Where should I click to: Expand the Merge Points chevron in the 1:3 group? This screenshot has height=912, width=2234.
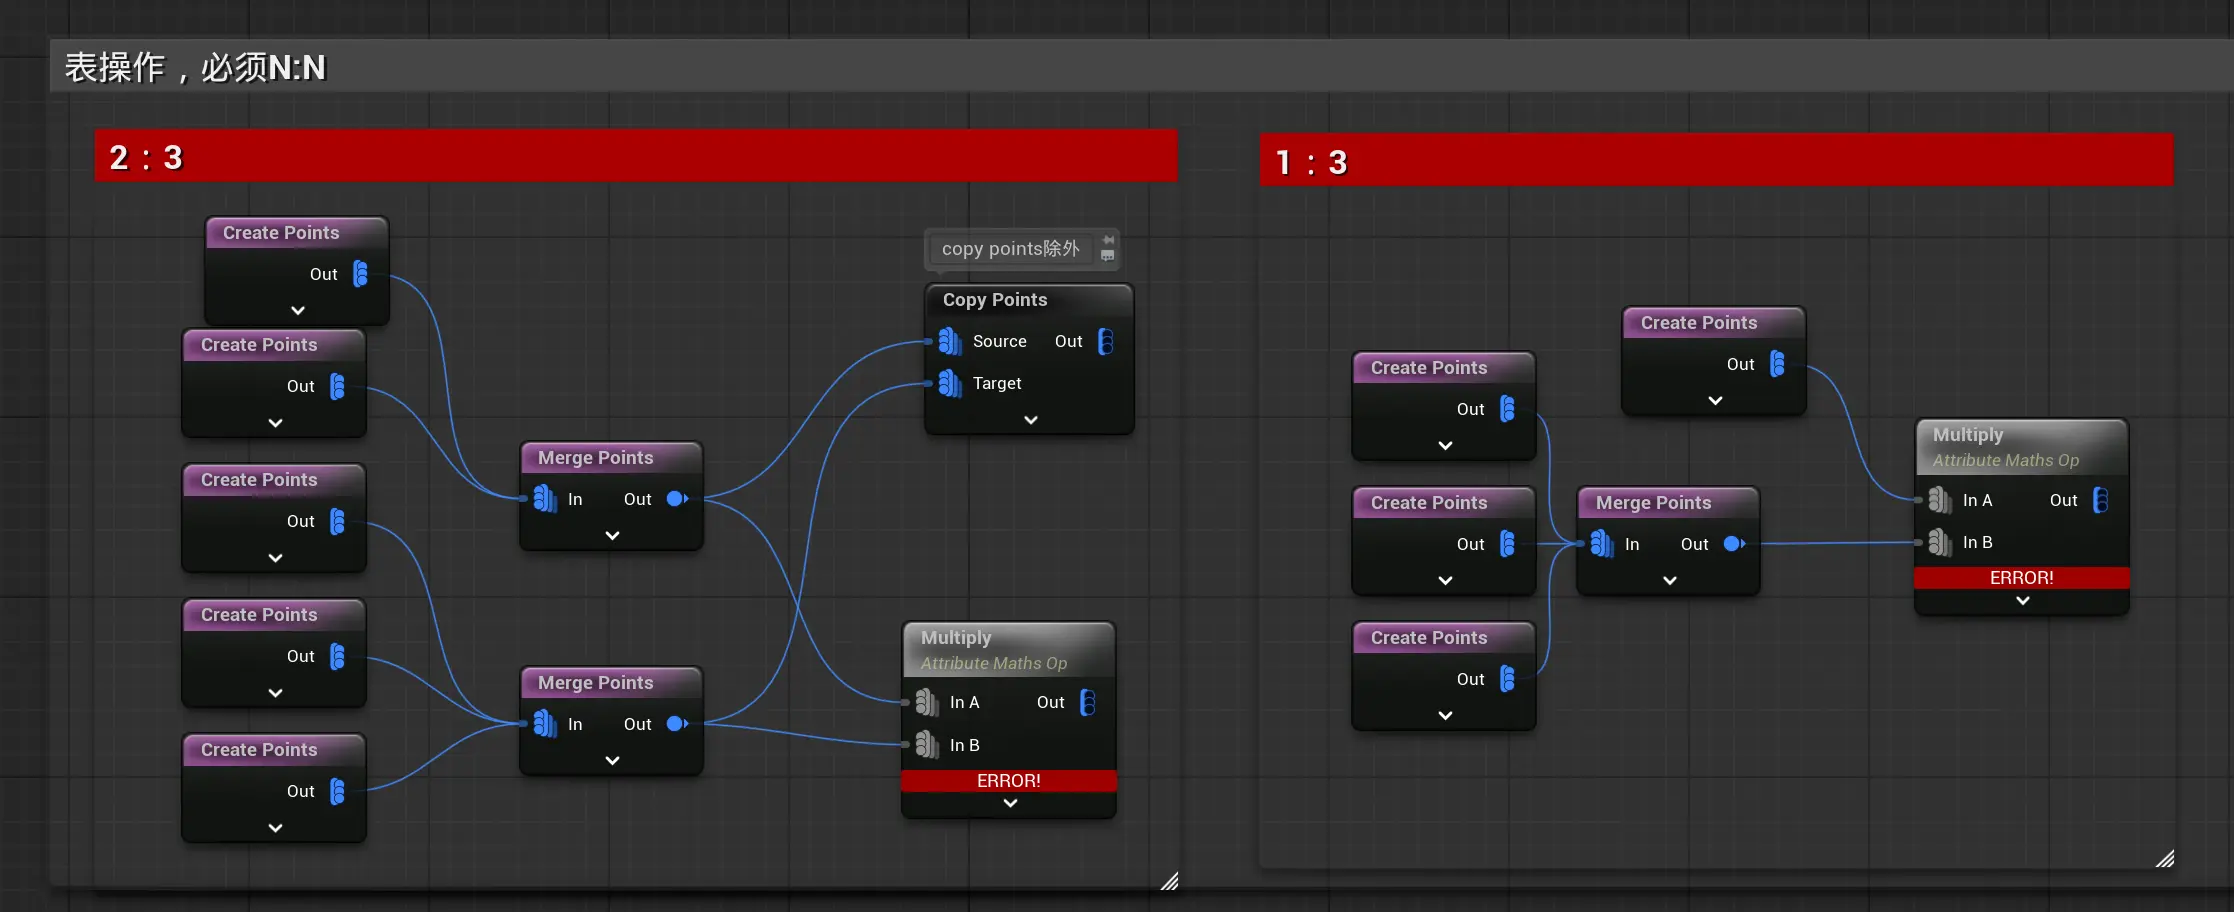tap(1669, 580)
